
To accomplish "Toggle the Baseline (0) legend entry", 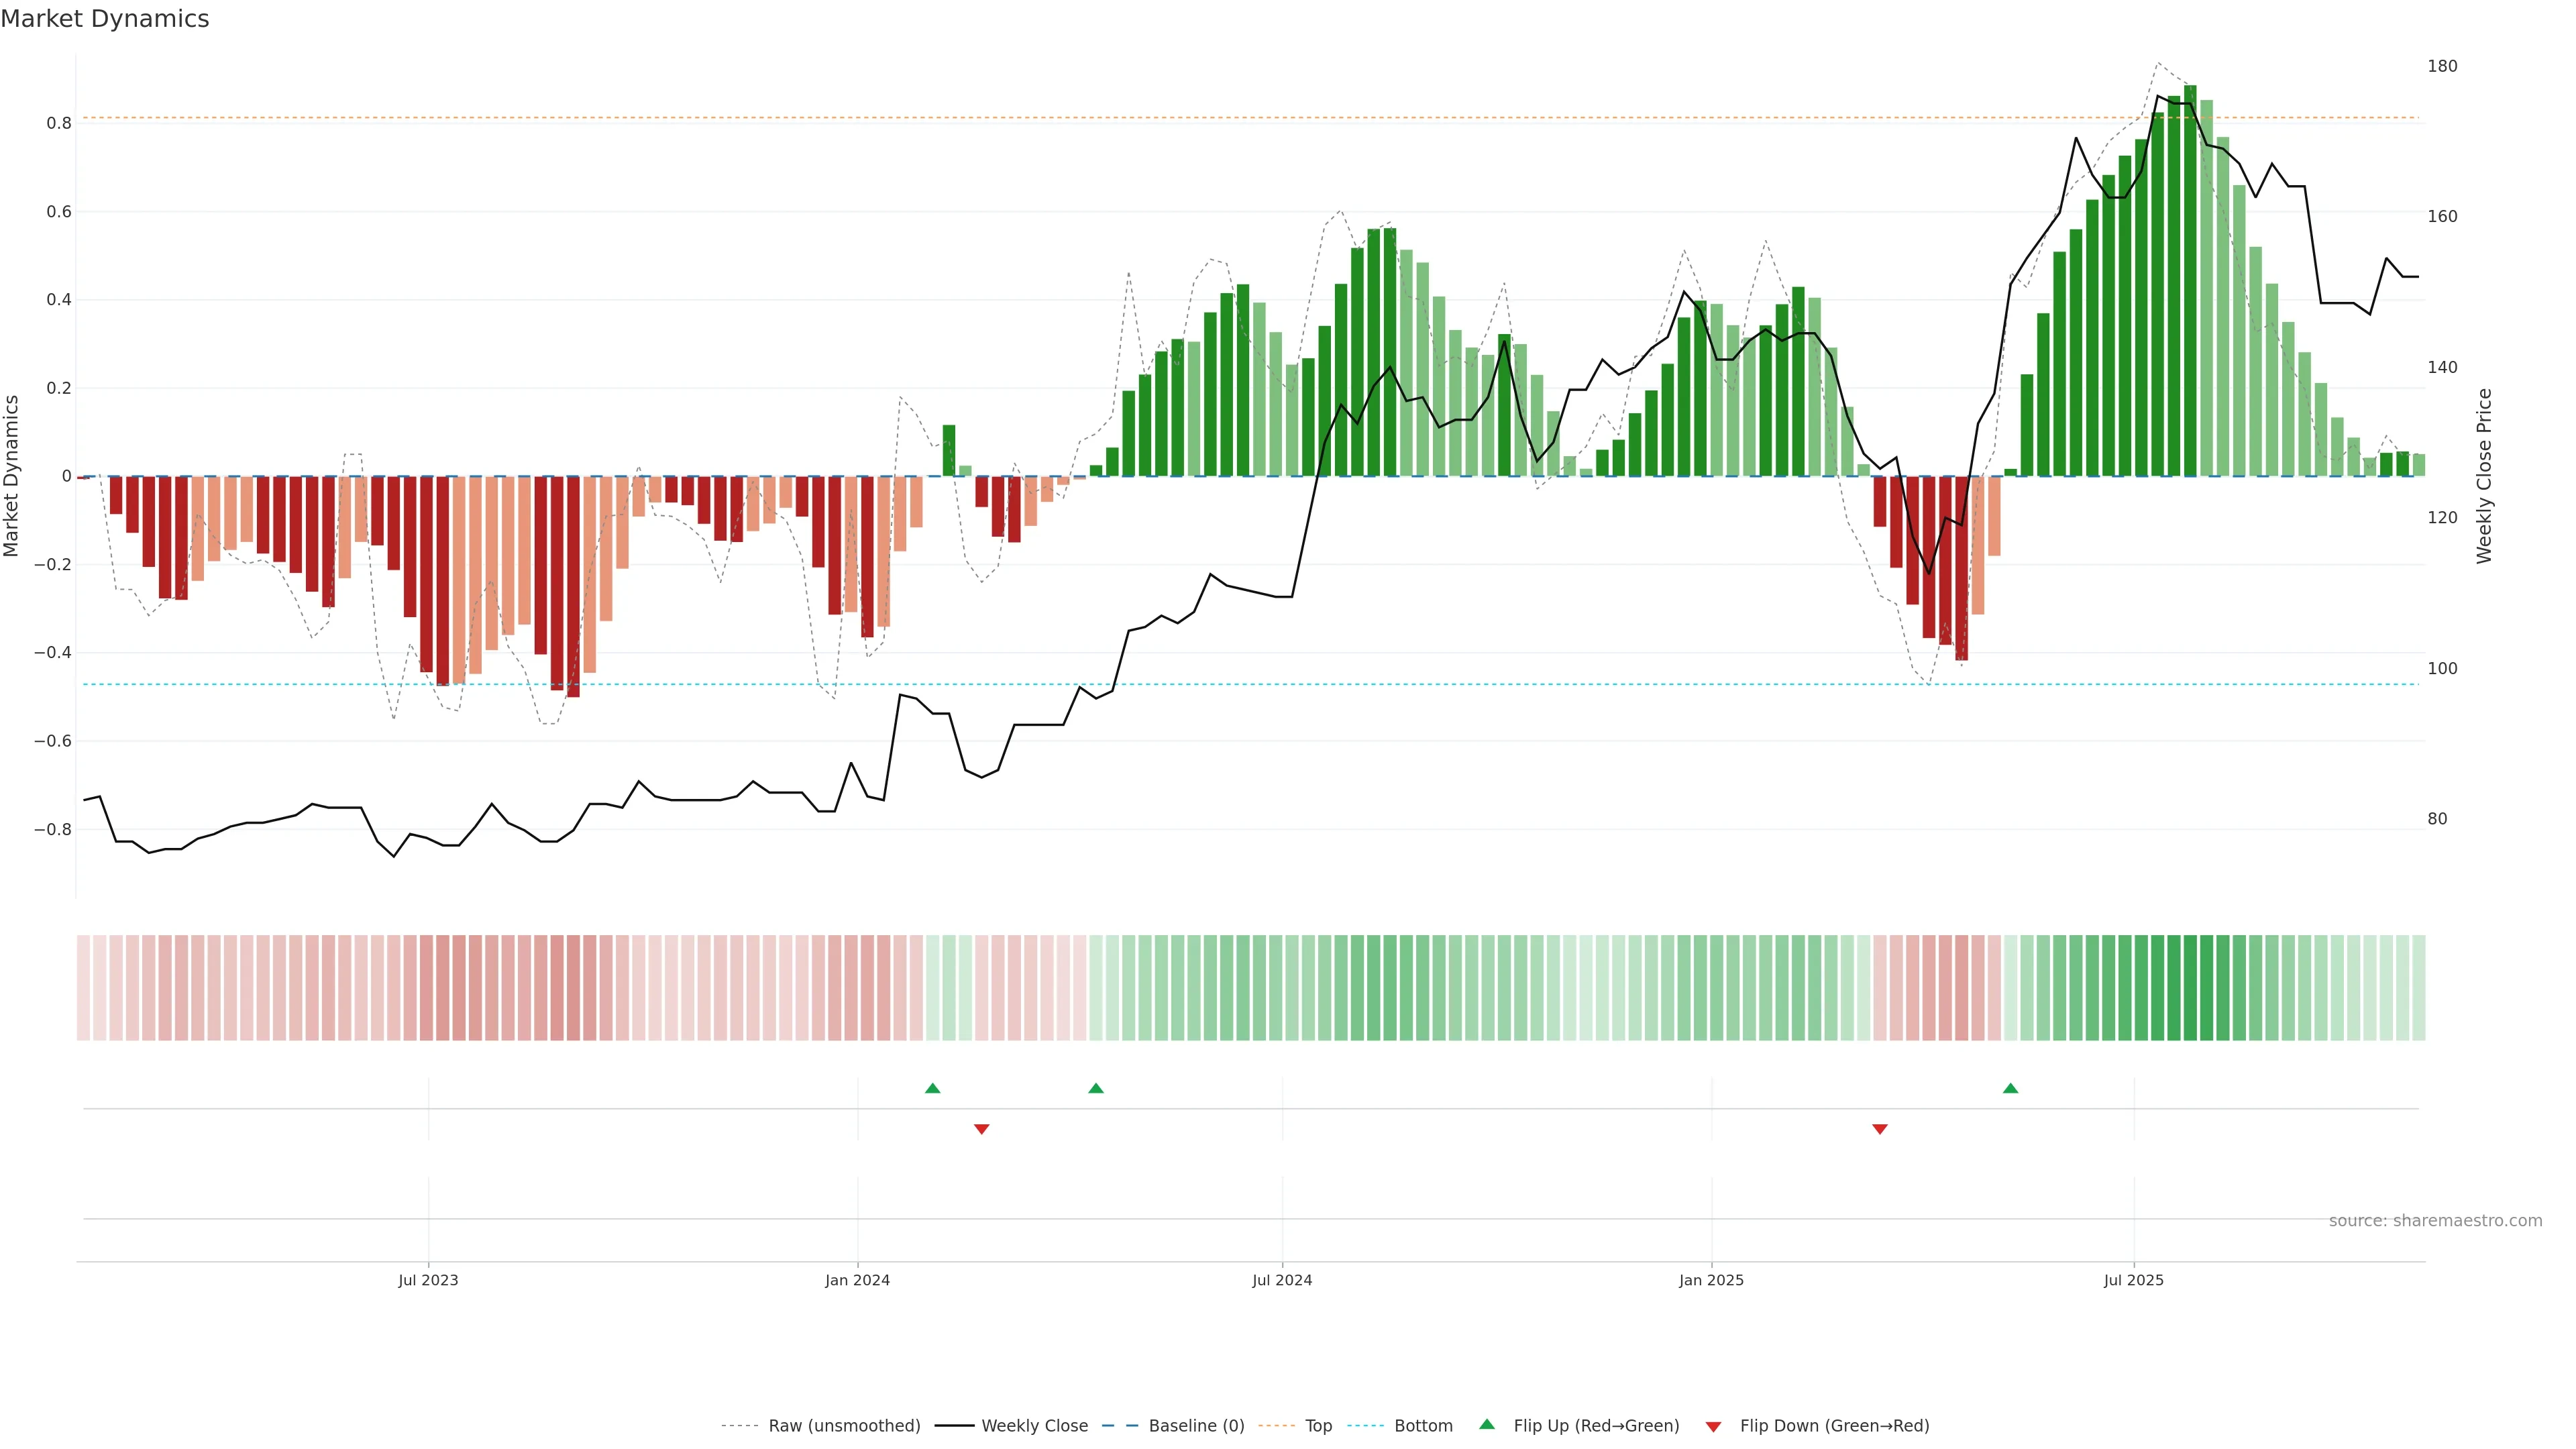I will [1196, 1426].
